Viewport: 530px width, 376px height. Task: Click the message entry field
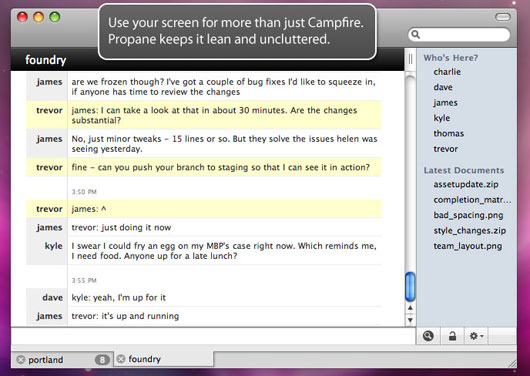click(x=213, y=335)
